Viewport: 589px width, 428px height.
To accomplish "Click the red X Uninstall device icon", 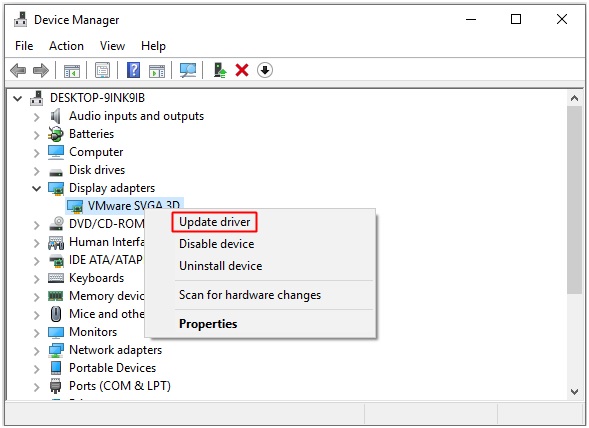I will click(242, 70).
